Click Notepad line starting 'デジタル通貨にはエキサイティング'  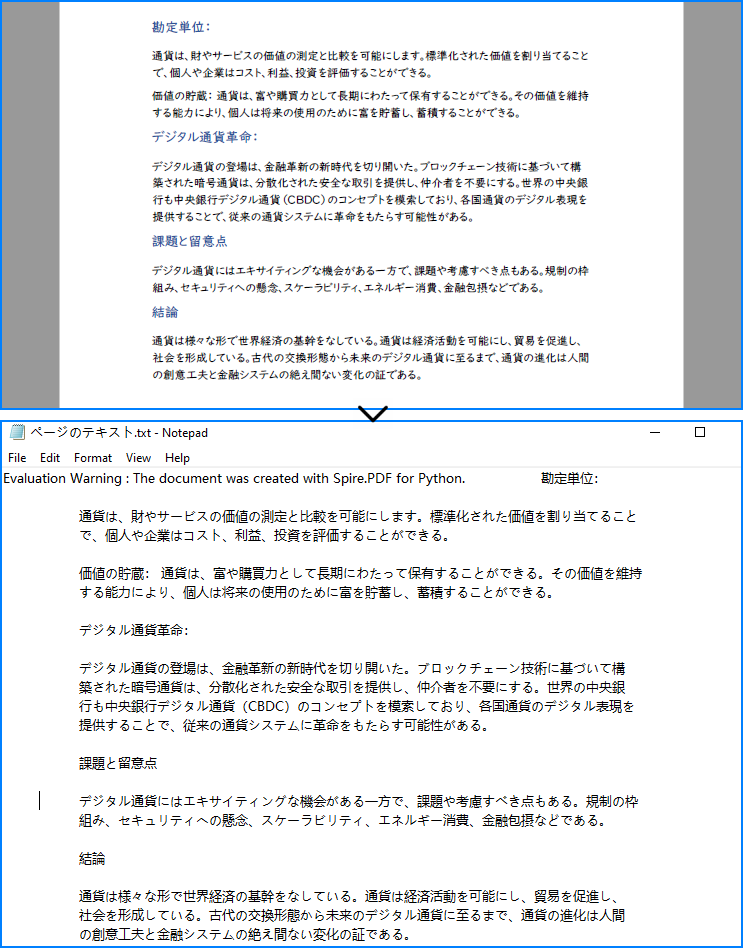tap(359, 801)
